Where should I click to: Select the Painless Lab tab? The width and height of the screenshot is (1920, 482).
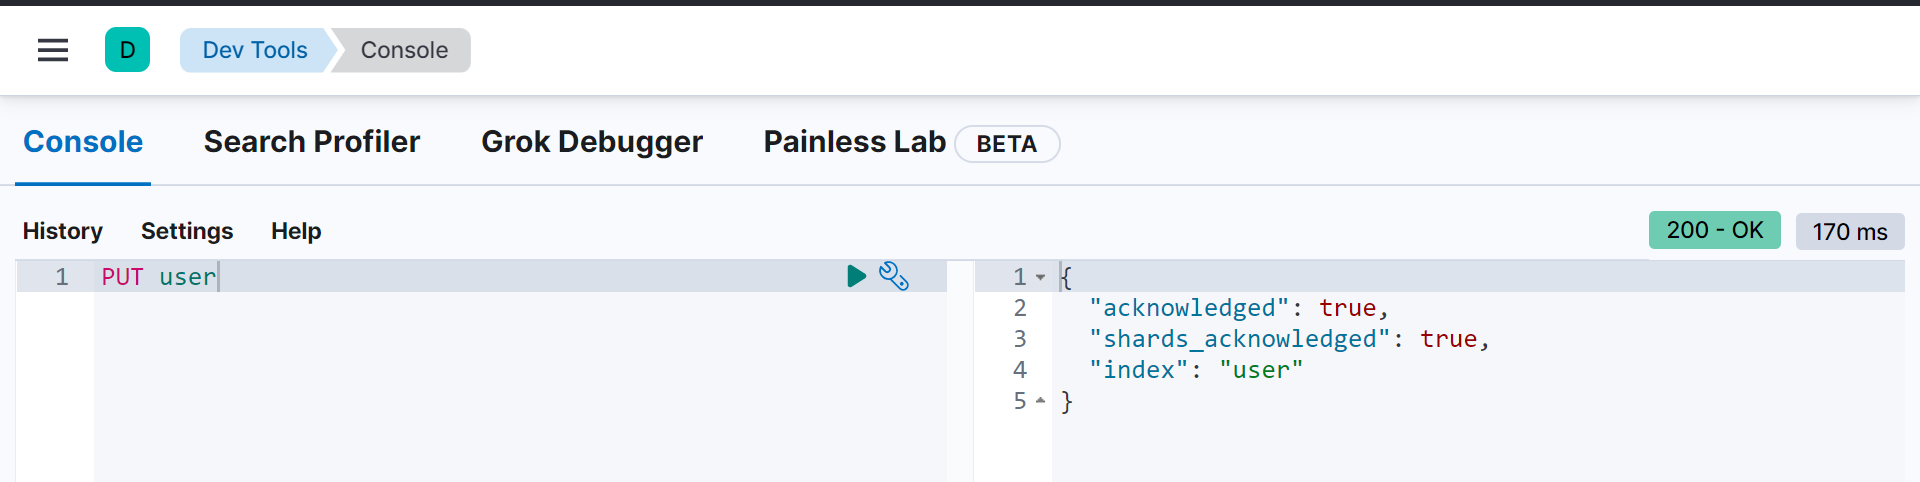pos(854,142)
